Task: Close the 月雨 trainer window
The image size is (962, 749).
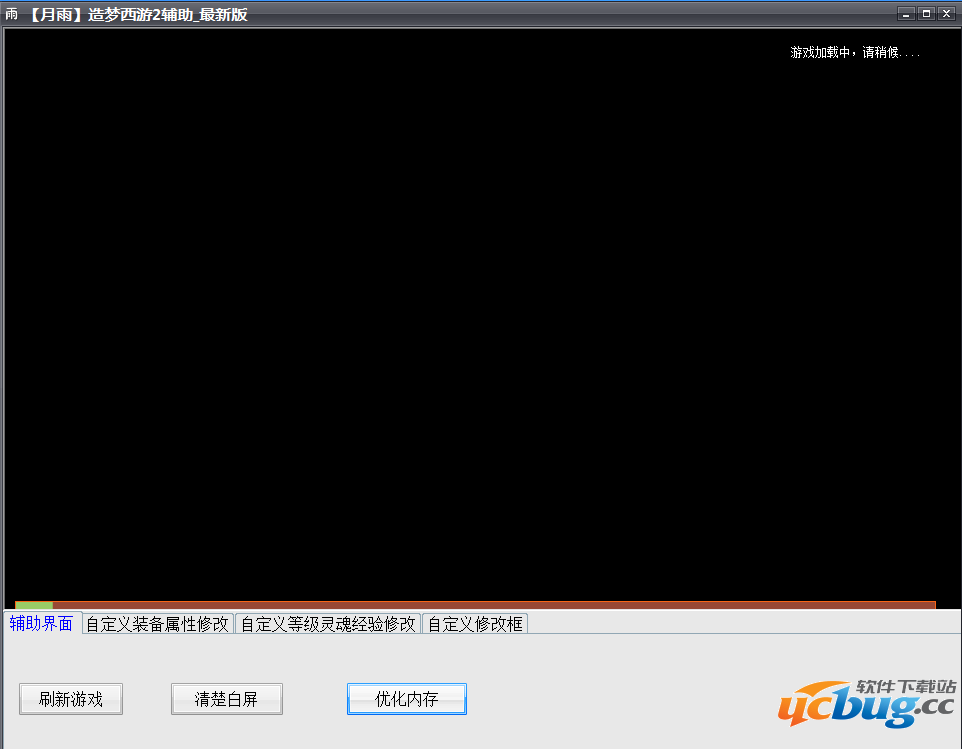Action: tap(946, 14)
